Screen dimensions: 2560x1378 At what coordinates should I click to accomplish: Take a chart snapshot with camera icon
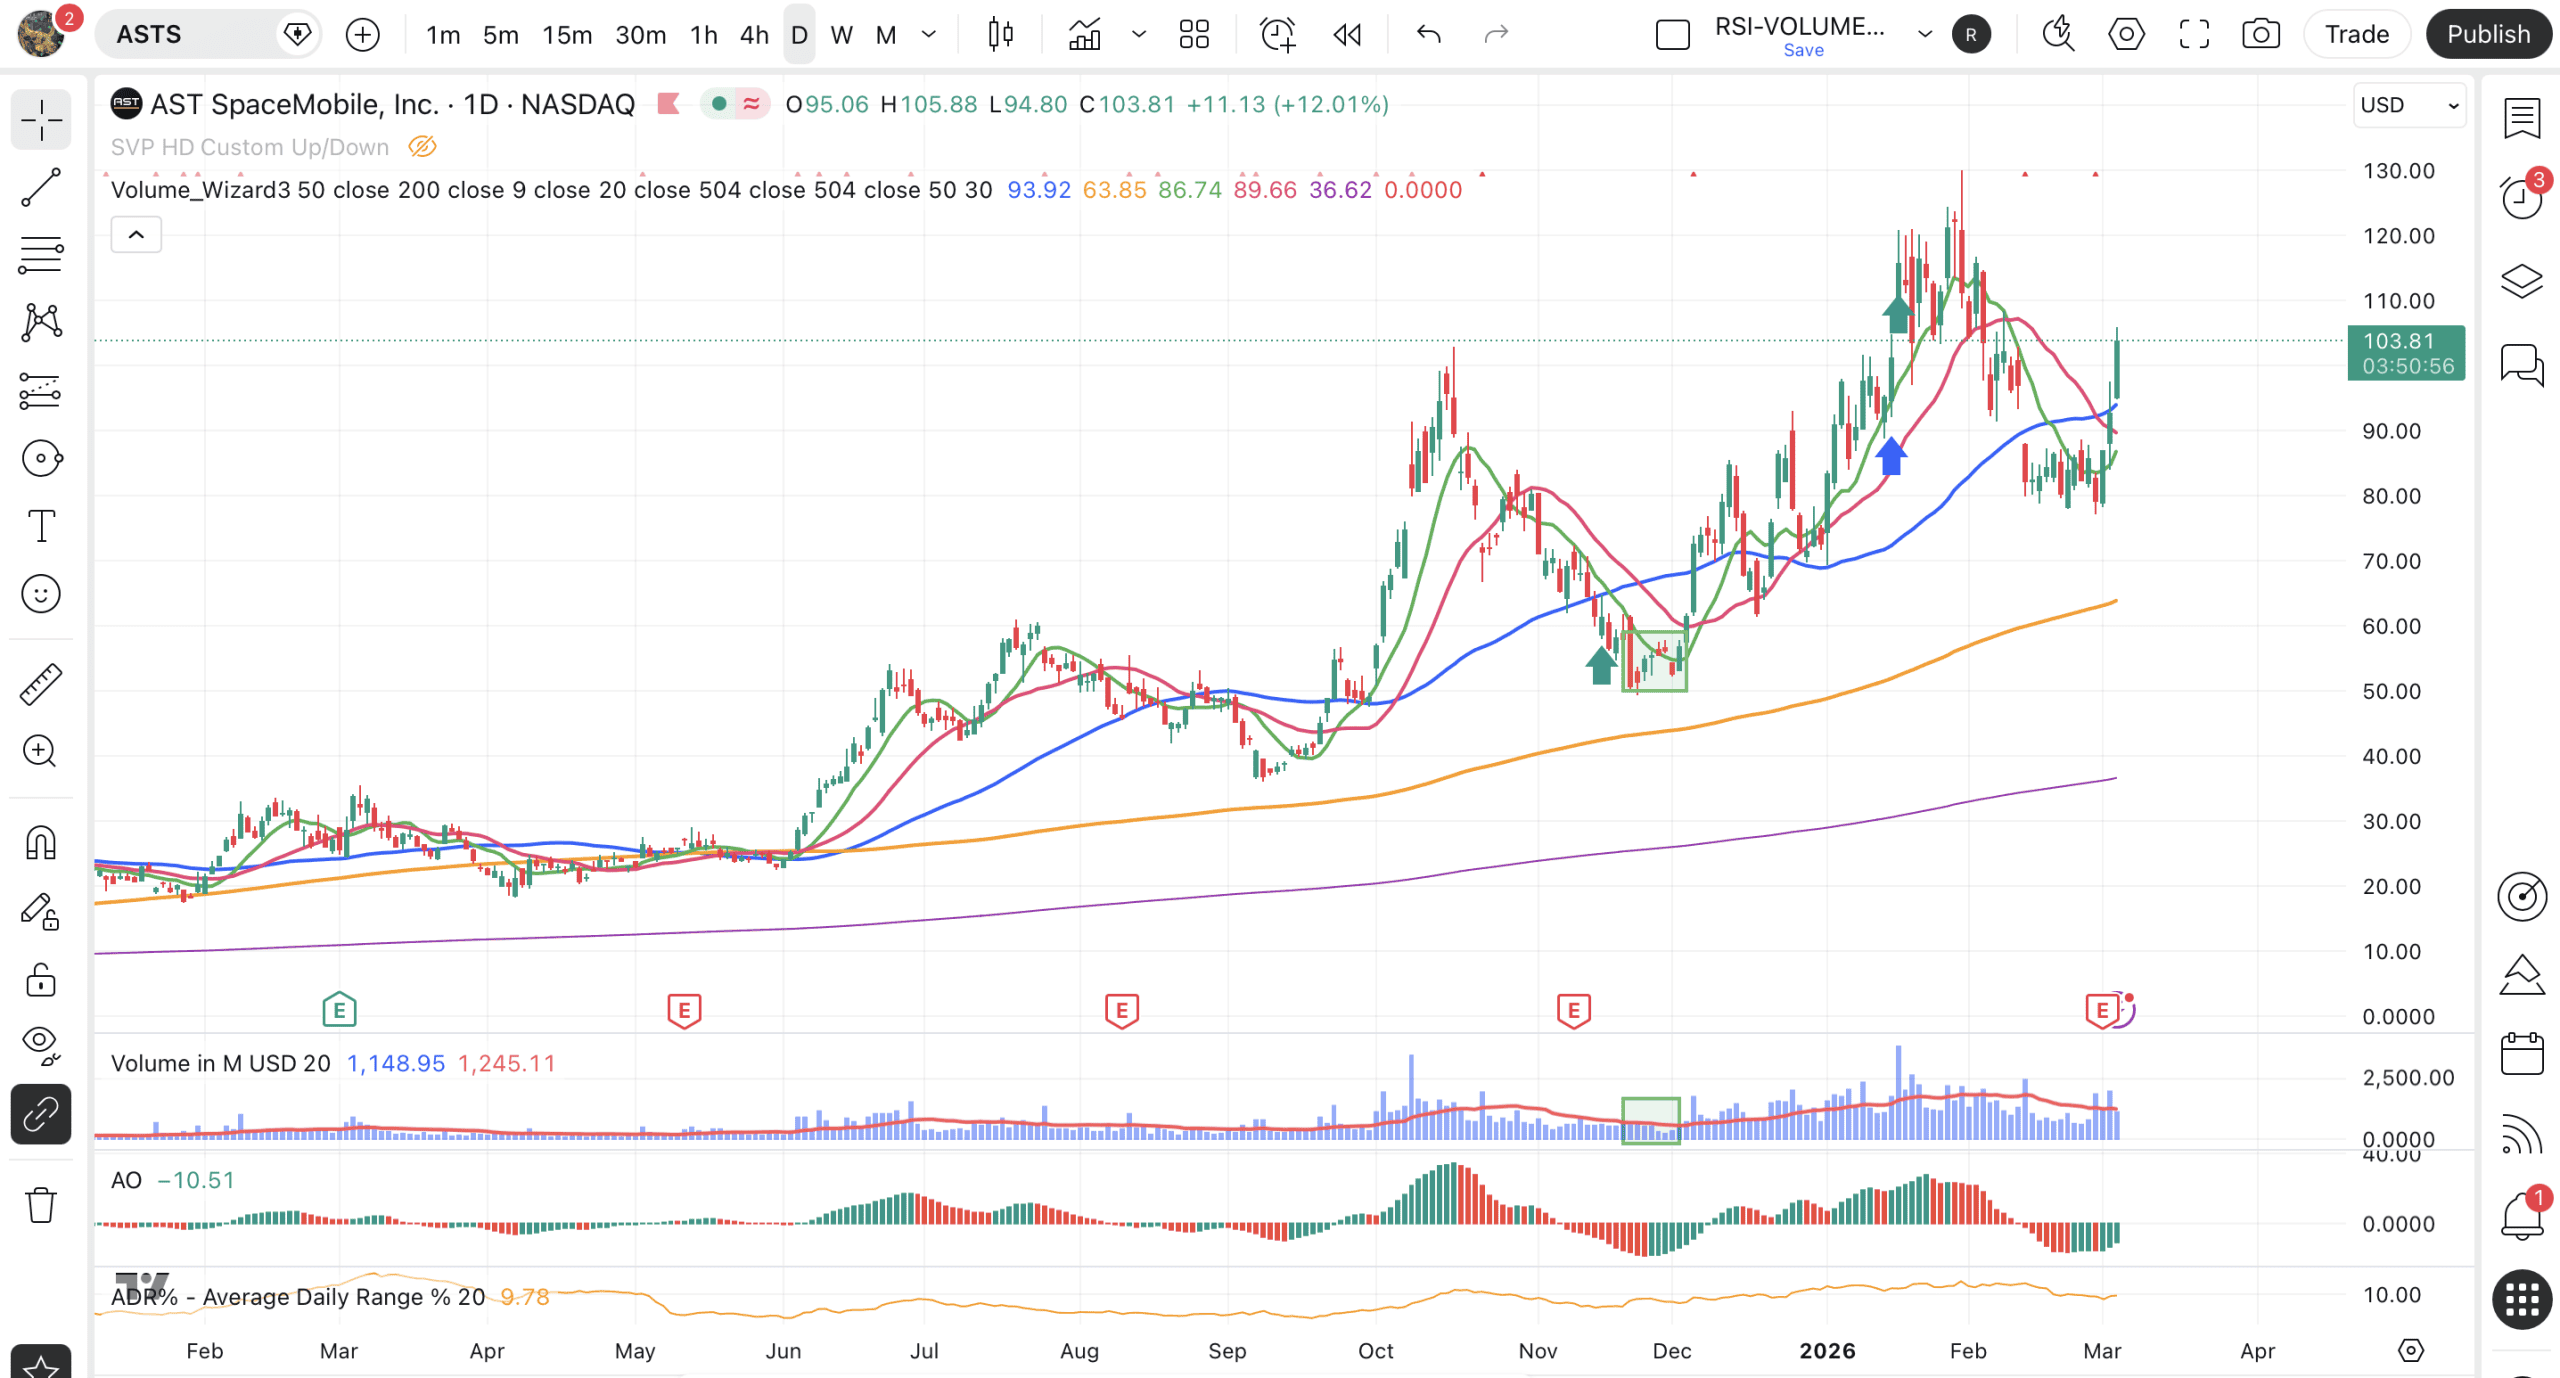2260,35
